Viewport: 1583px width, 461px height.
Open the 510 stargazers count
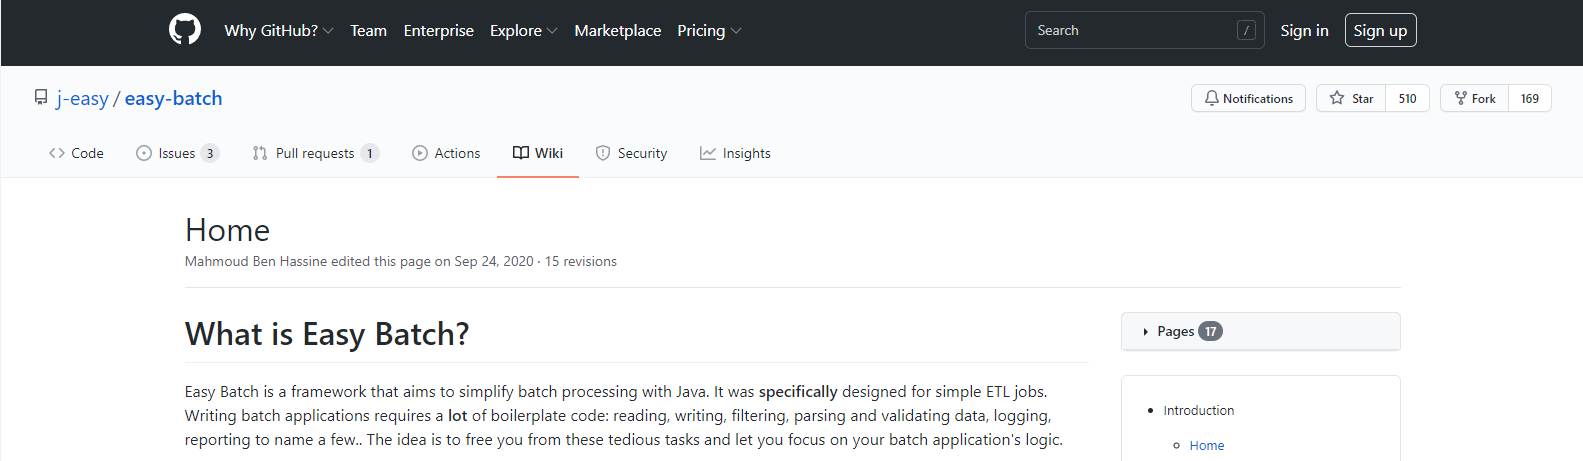1408,98
